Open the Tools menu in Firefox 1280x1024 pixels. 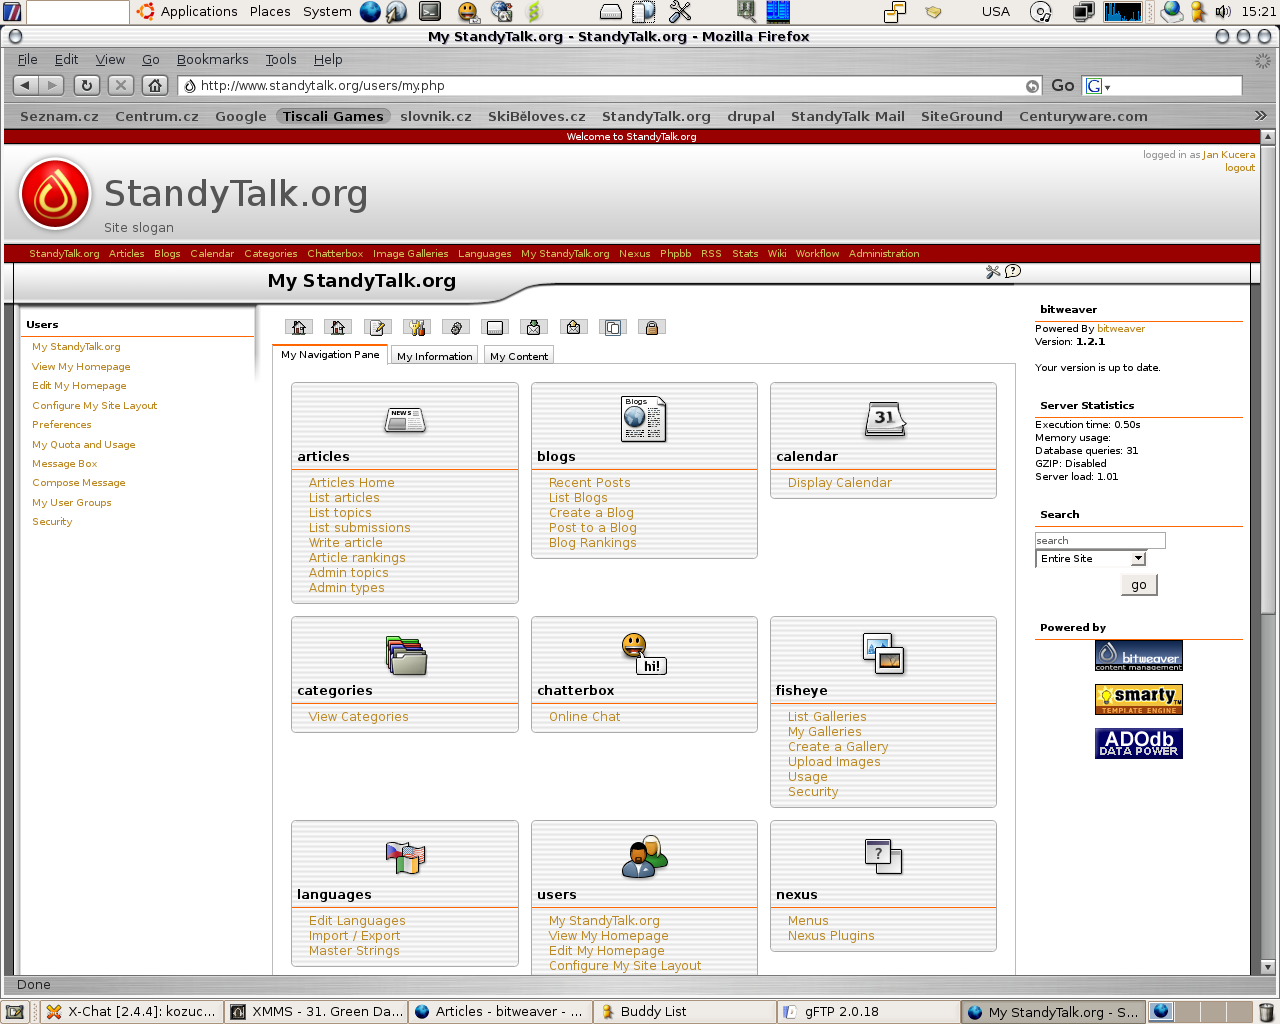coord(281,60)
